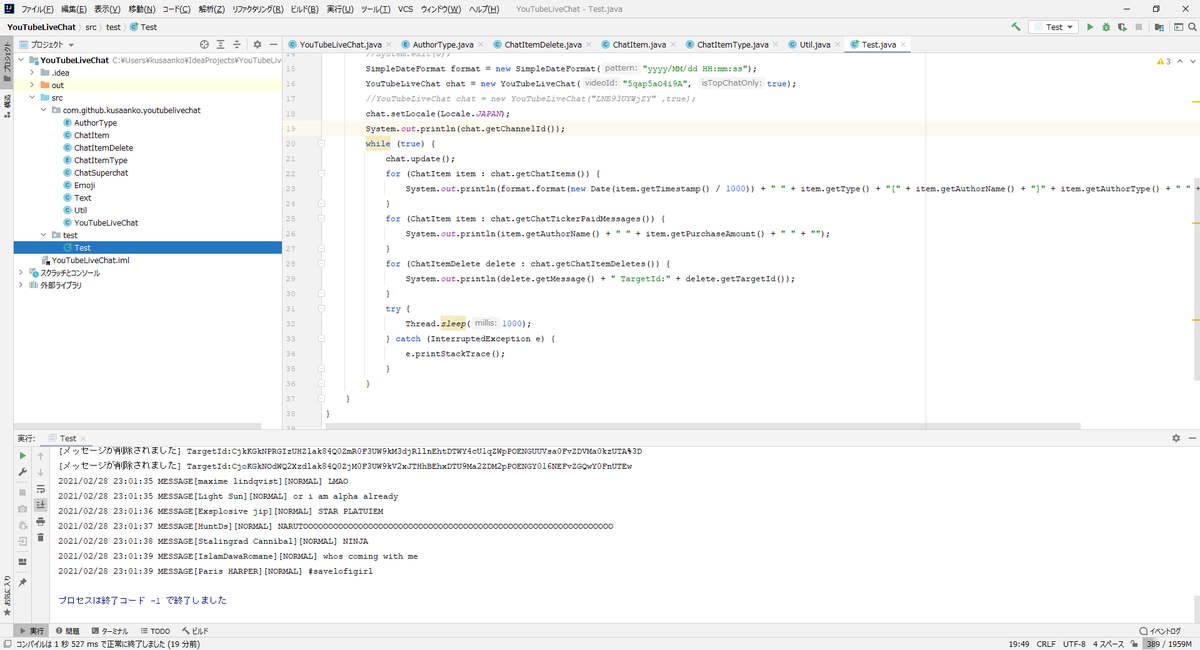The width and height of the screenshot is (1200, 650).
Task: Expand 外部ライブラリ node
Action: point(22,285)
